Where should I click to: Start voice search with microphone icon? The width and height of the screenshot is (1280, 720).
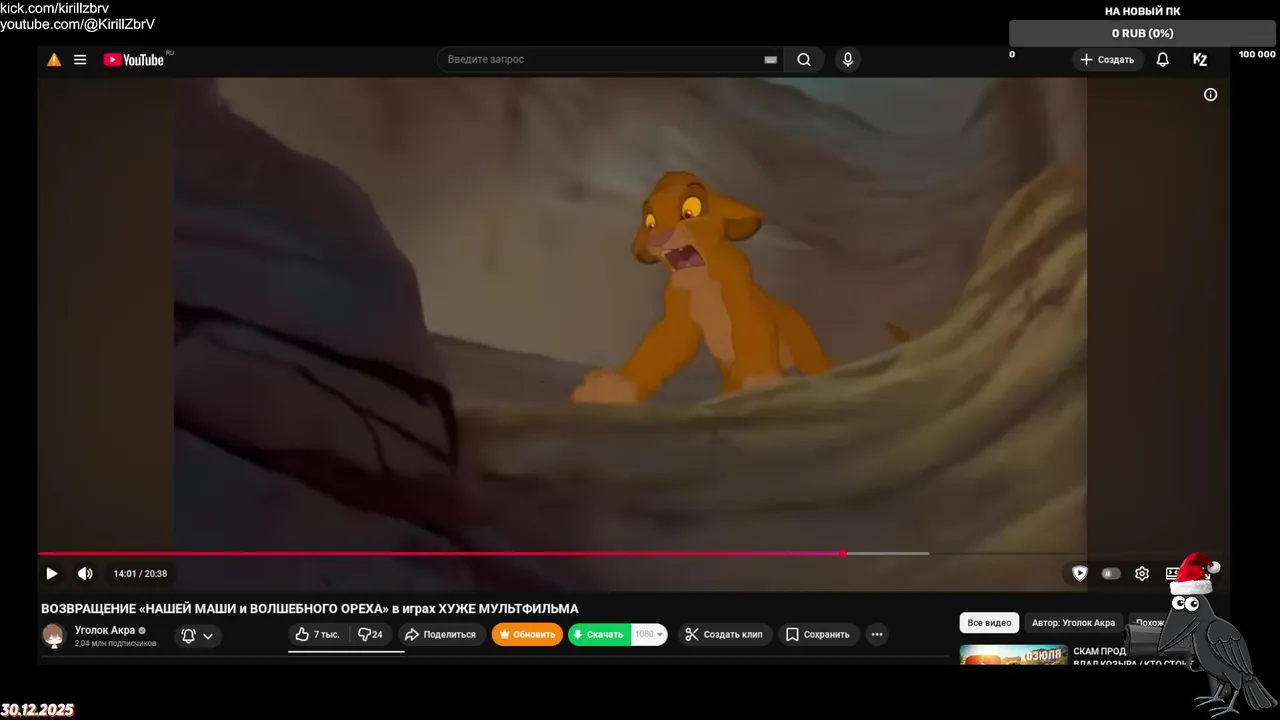[x=848, y=60]
